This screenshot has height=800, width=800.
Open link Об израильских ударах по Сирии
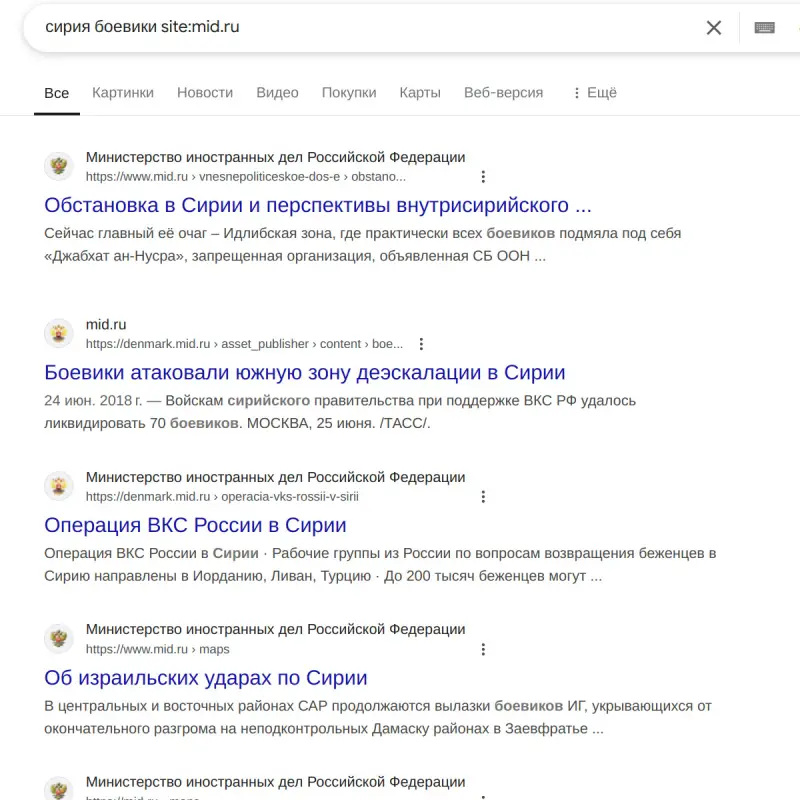206,678
